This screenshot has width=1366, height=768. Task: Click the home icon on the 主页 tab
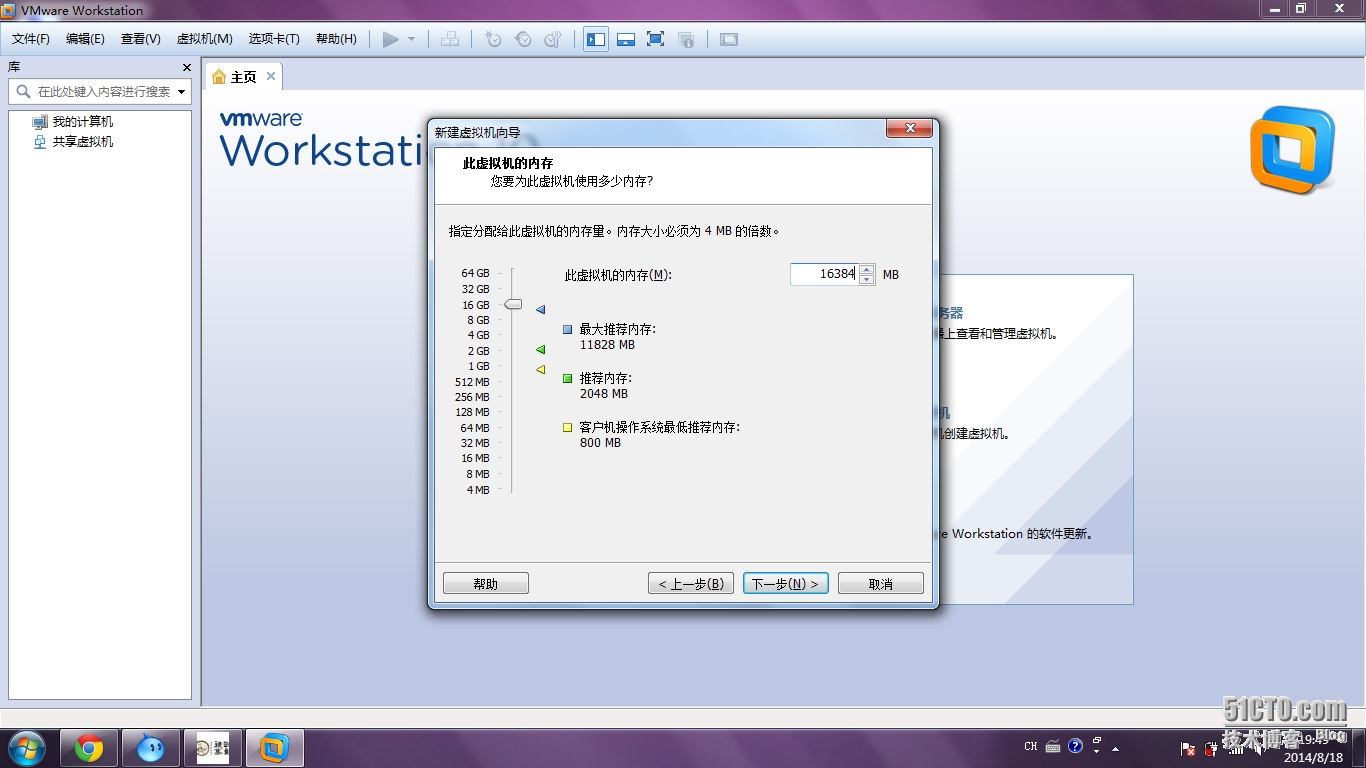pos(219,77)
